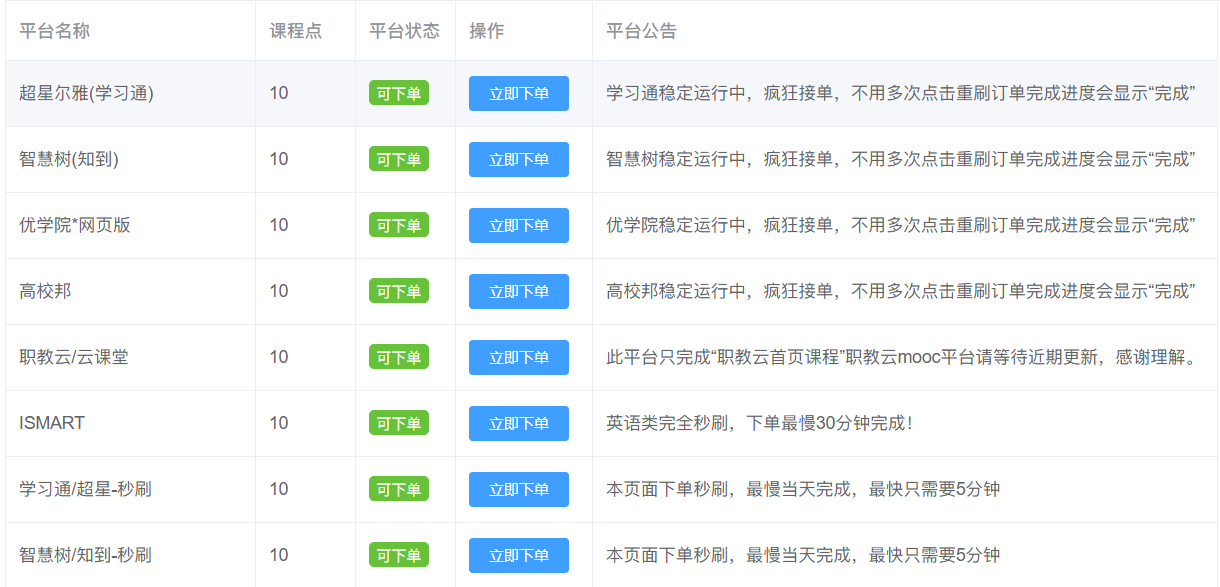1220x587 pixels.
Task: Click course points 10 in 智慧树(知到) row
Action: point(279,159)
